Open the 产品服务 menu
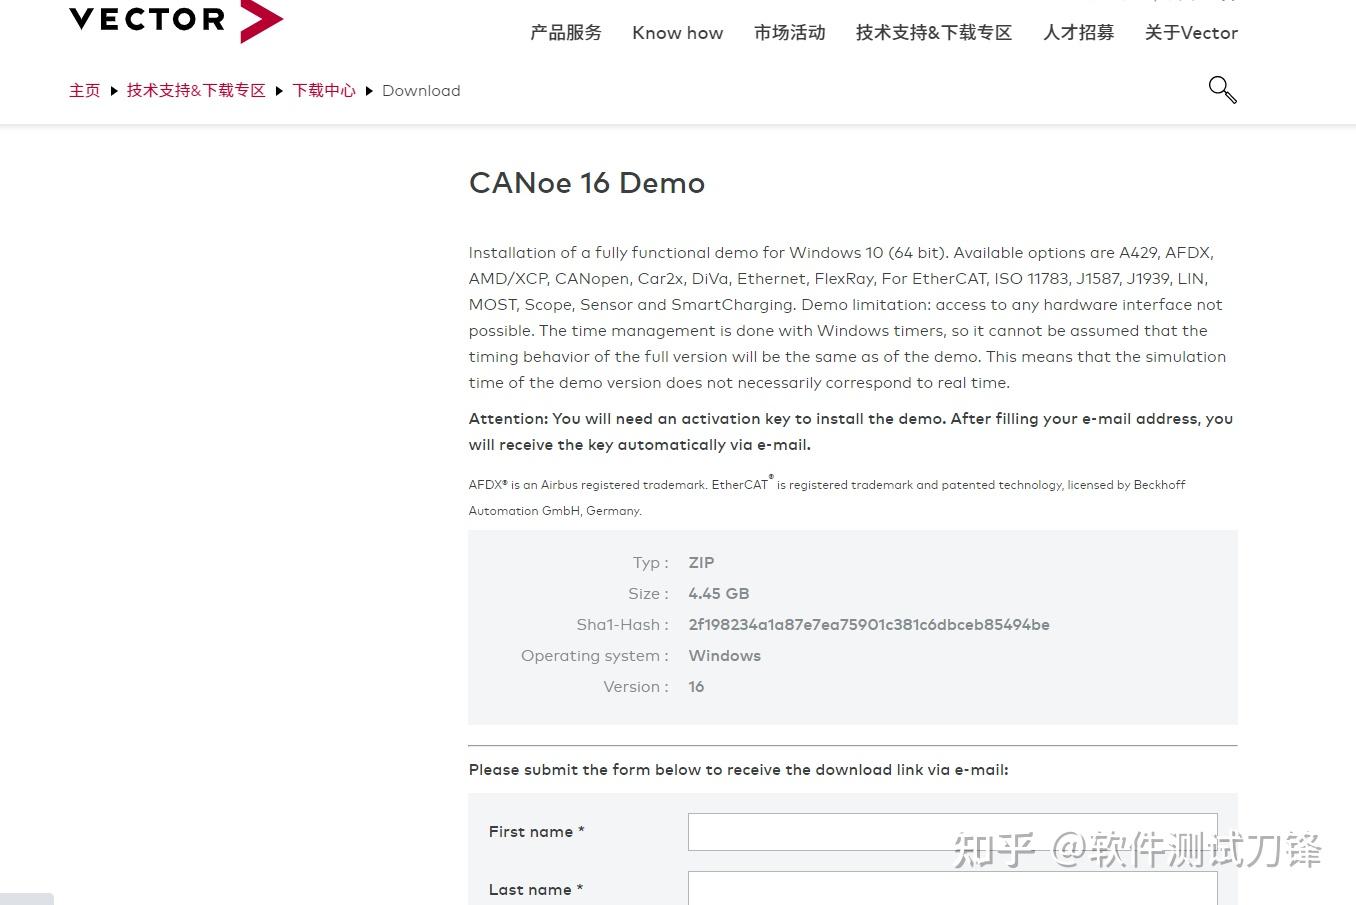Image resolution: width=1356 pixels, height=905 pixels. pos(565,32)
